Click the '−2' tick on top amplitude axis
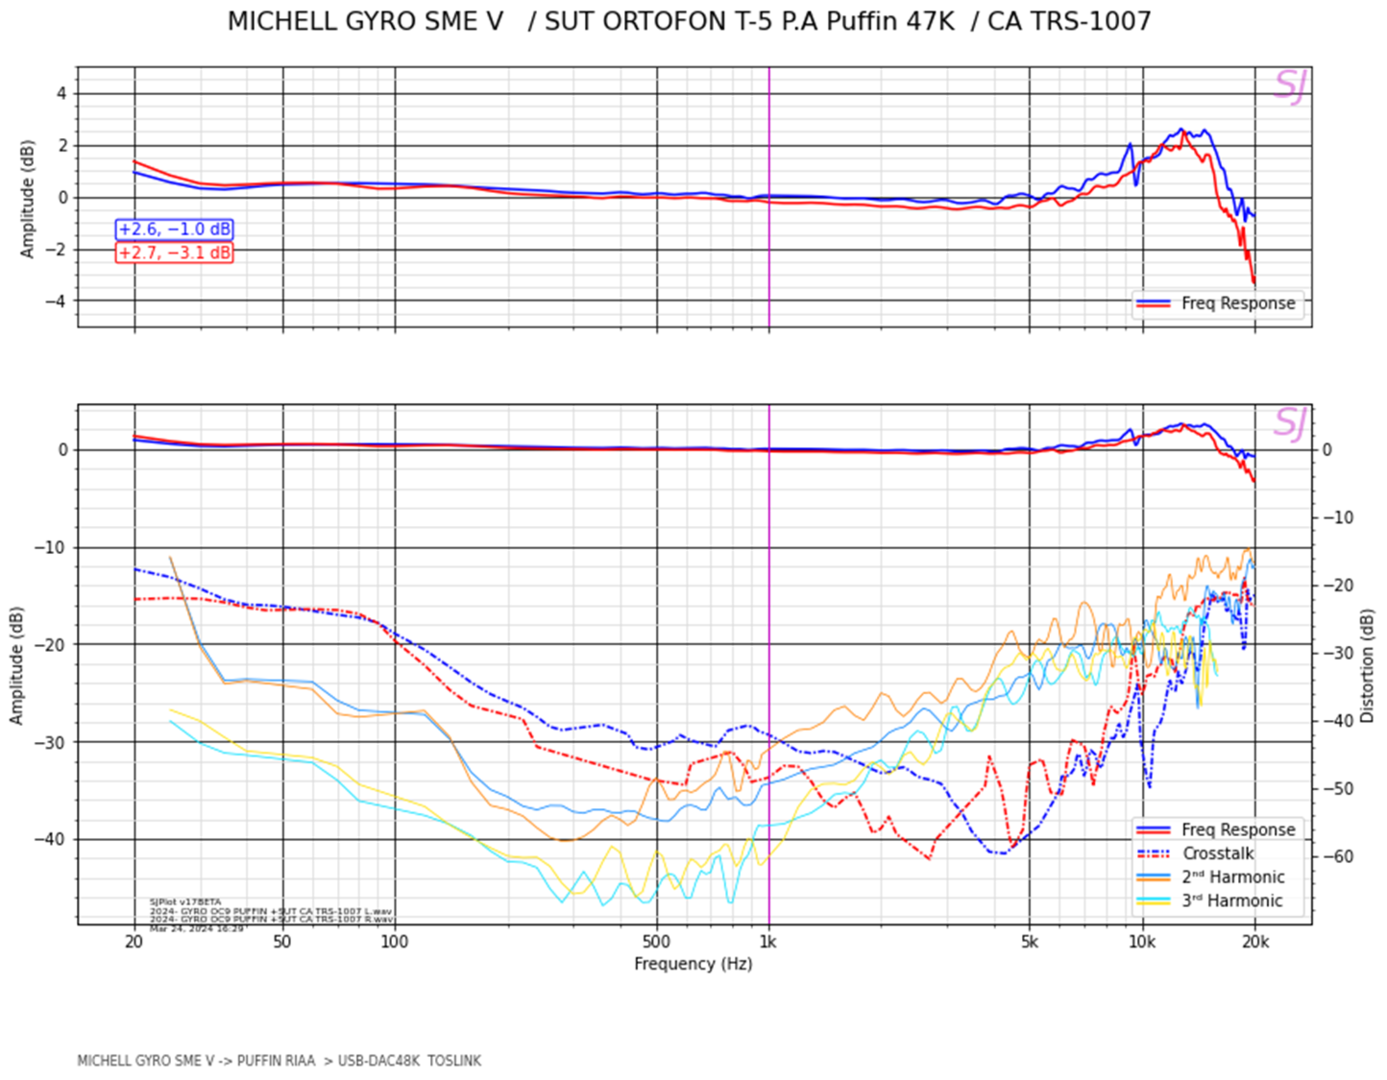The width and height of the screenshot is (1387, 1080). [x=57, y=249]
